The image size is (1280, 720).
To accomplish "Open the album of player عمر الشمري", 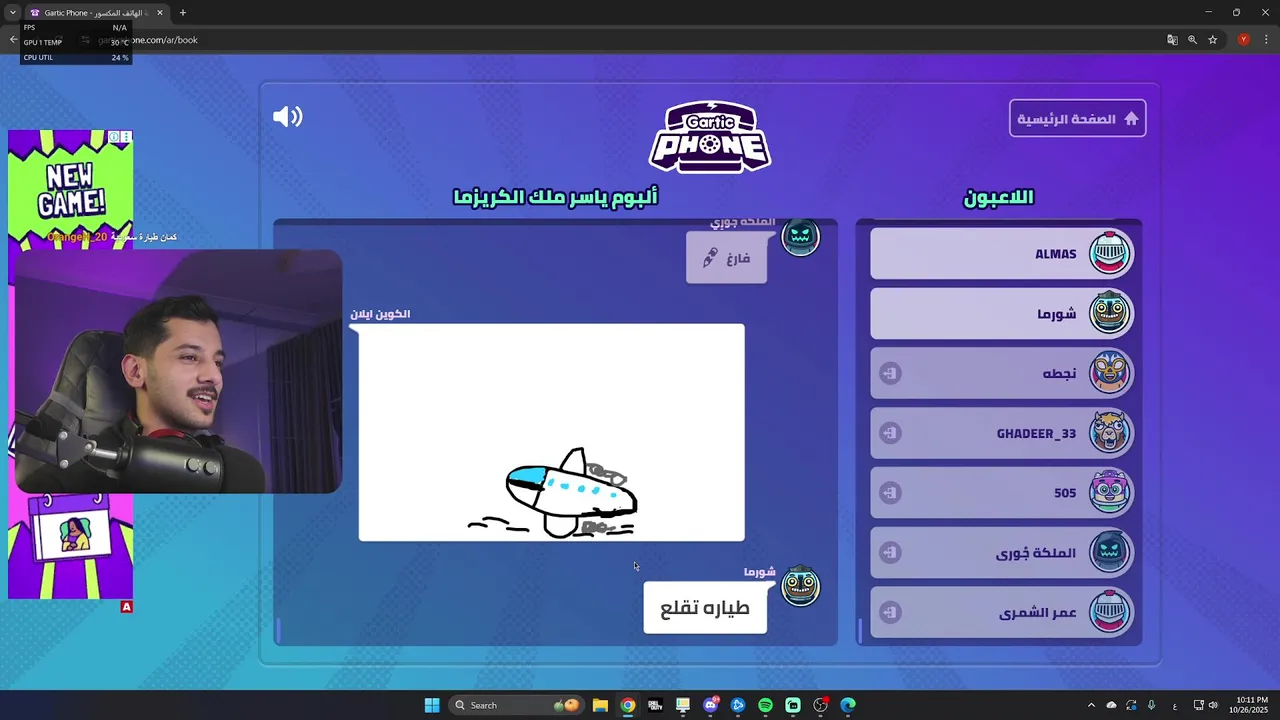I will [x=1002, y=612].
